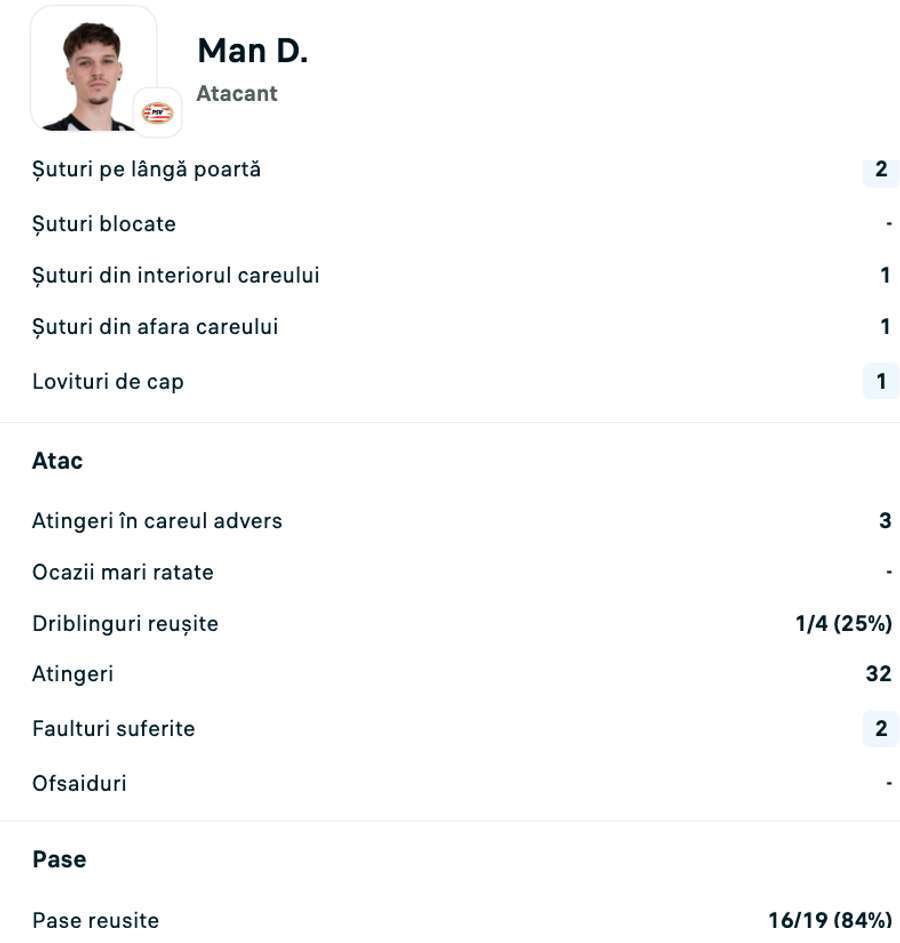The width and height of the screenshot is (900, 943).
Task: Click the highlighted value 2 for off-target shots
Action: coord(881,169)
